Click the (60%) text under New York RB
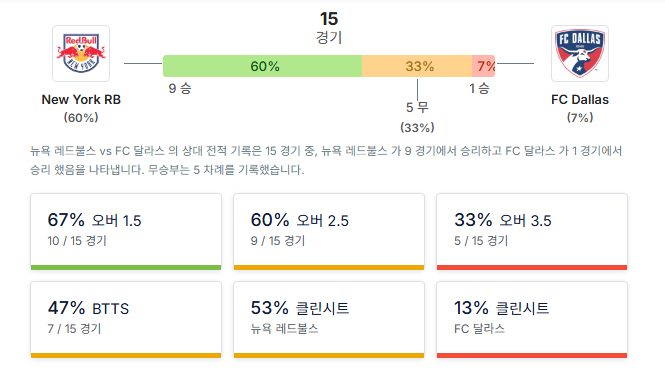 81,117
